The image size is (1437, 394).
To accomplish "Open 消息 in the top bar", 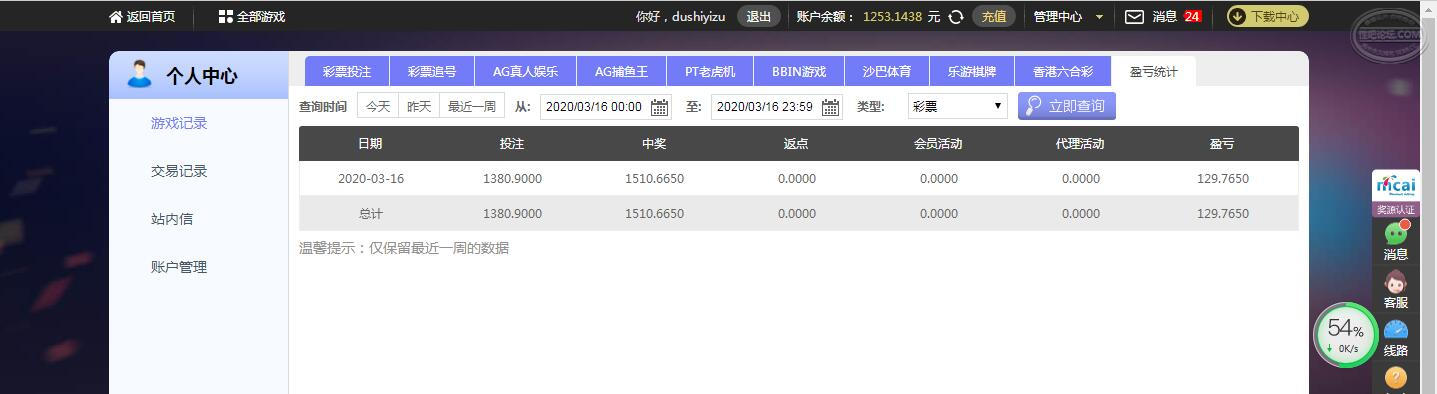I will [1164, 16].
